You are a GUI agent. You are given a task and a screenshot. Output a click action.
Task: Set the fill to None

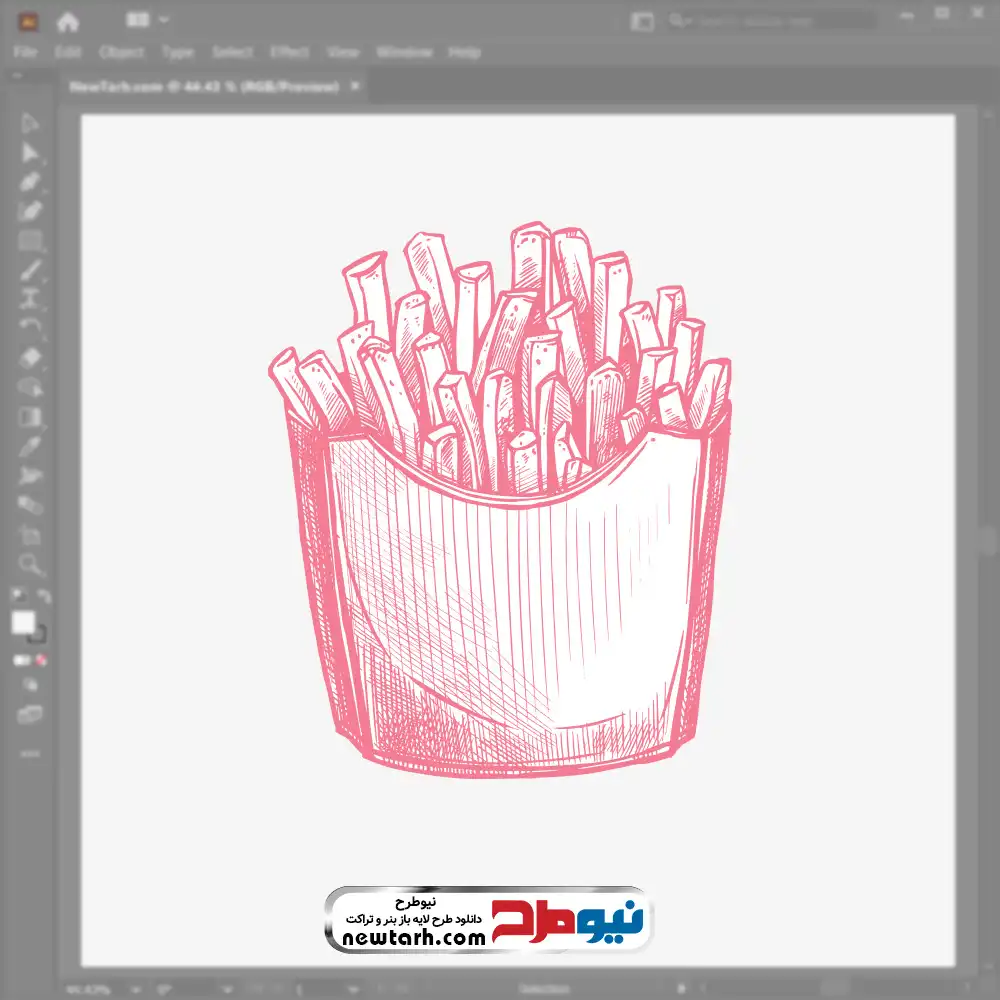(x=42, y=660)
